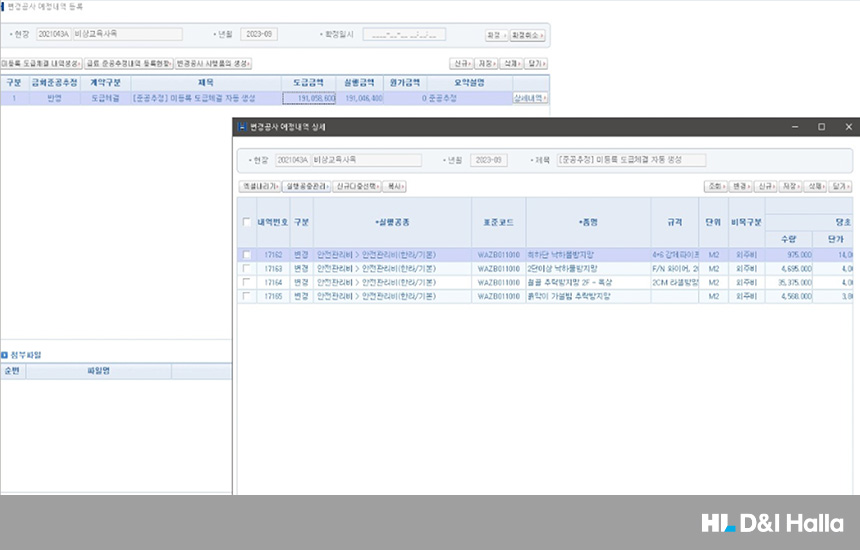Screen dimensions: 860x550
Task: Maximize the 변경공사 예정내역 상세 window
Action: (x=821, y=127)
